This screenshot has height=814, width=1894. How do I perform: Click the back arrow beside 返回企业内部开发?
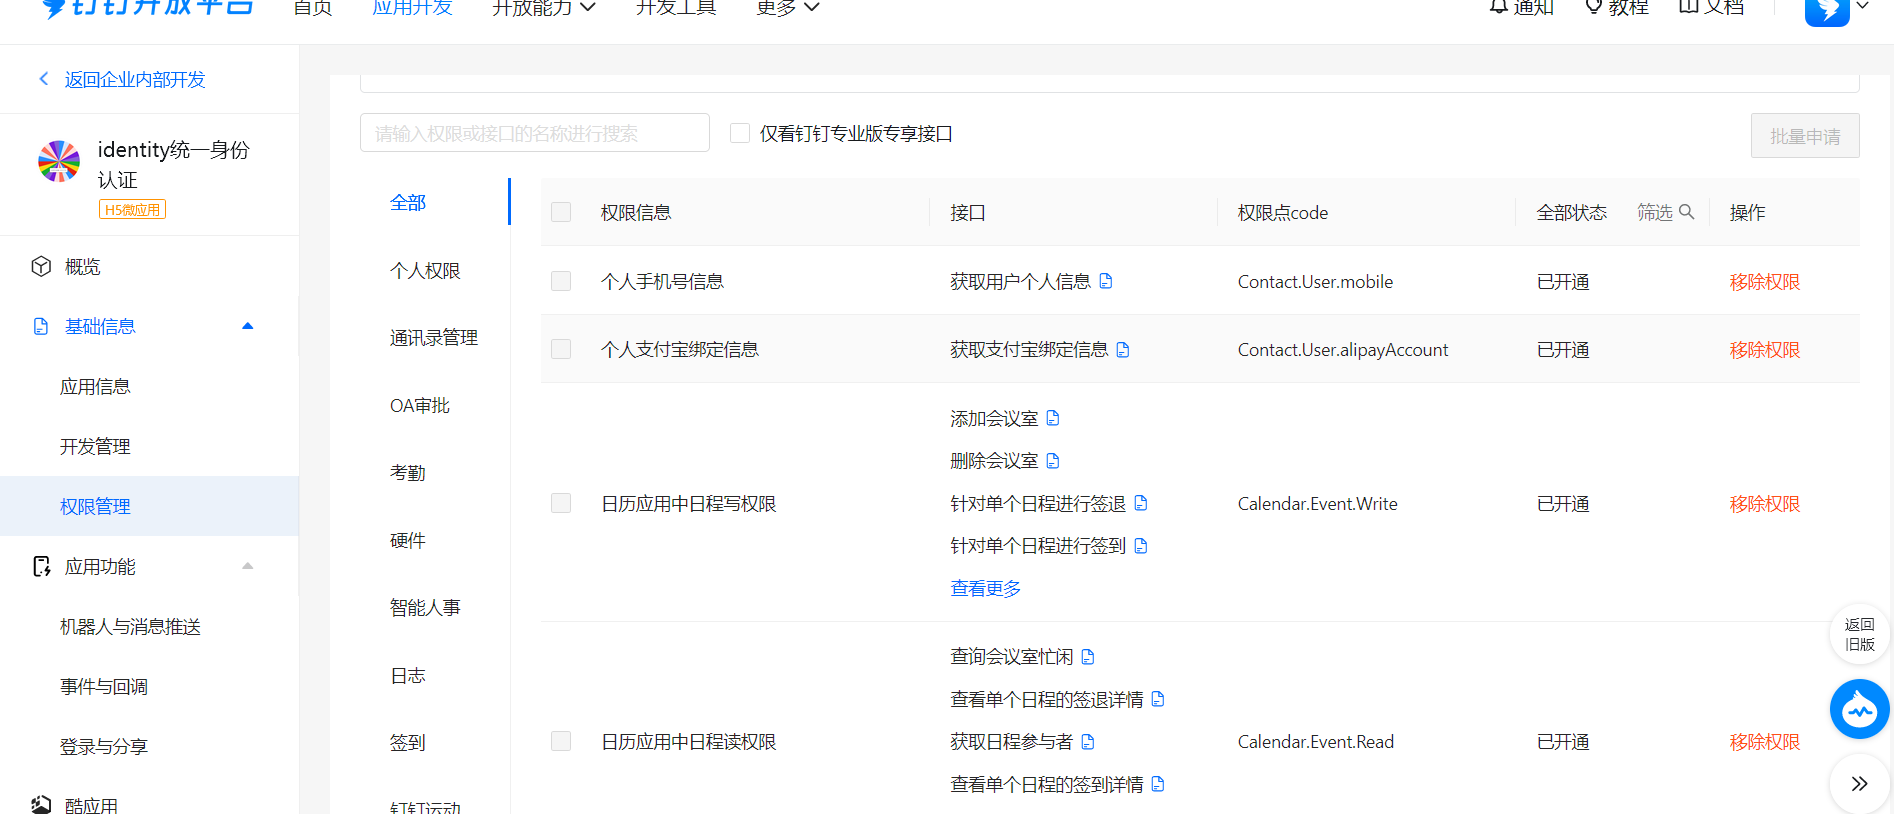pyautogui.click(x=43, y=79)
